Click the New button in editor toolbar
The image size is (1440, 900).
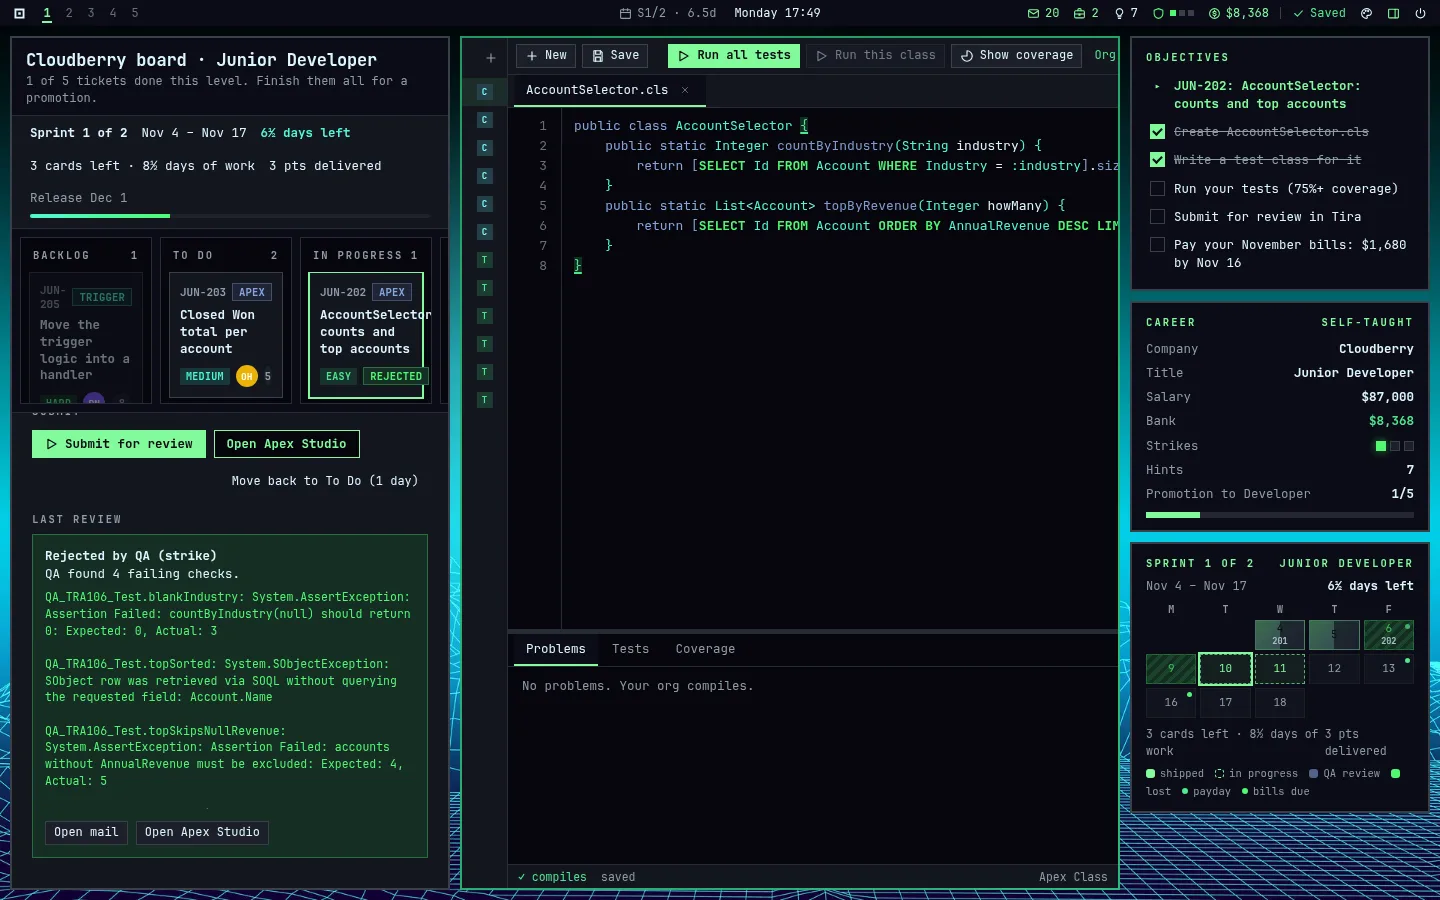(546, 56)
